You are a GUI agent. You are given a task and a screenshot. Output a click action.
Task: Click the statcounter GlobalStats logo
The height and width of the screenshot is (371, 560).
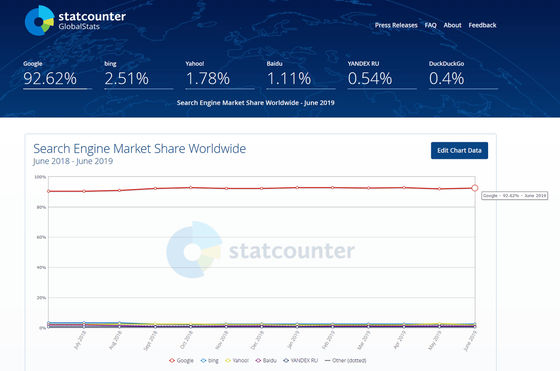(x=75, y=20)
